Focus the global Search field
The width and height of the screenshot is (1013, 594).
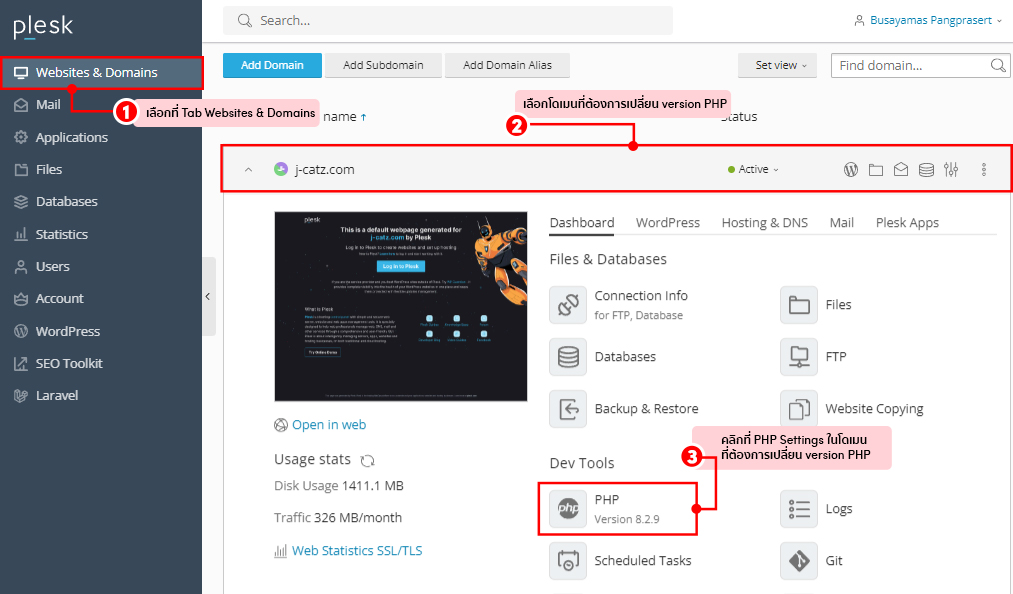click(x=448, y=21)
